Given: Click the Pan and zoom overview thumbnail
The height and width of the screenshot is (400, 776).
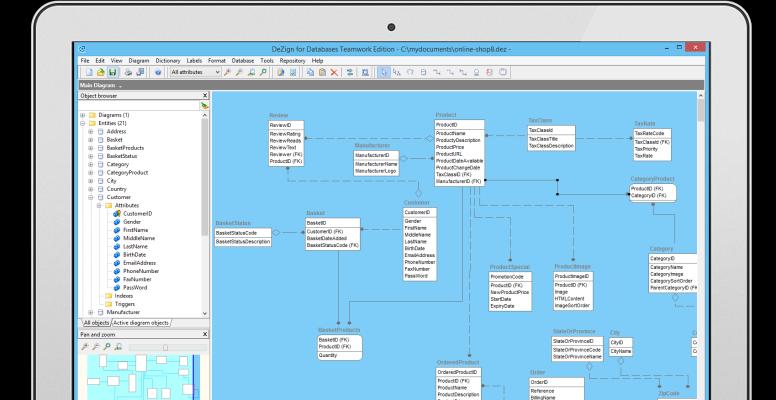Looking at the screenshot, I should (x=144, y=377).
